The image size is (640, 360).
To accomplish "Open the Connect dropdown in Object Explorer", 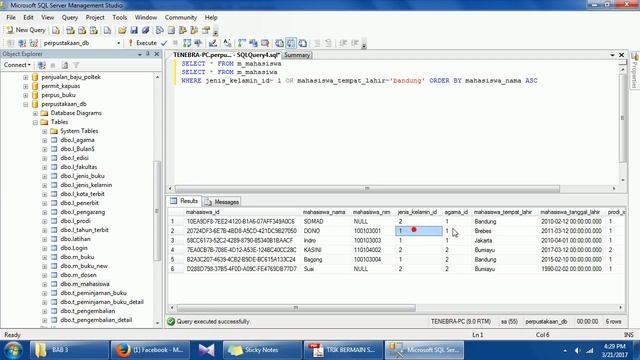I will point(17,65).
